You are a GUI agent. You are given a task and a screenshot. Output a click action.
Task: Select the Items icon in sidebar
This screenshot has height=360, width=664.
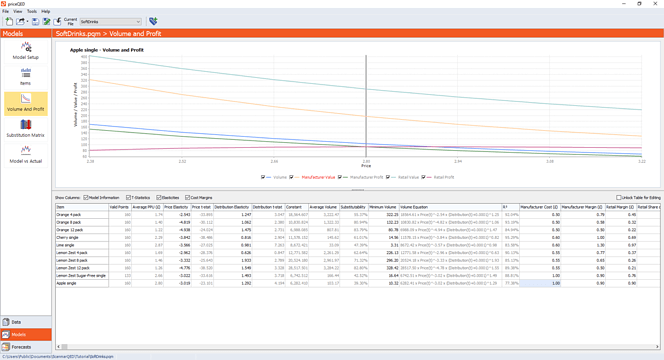coord(26,77)
